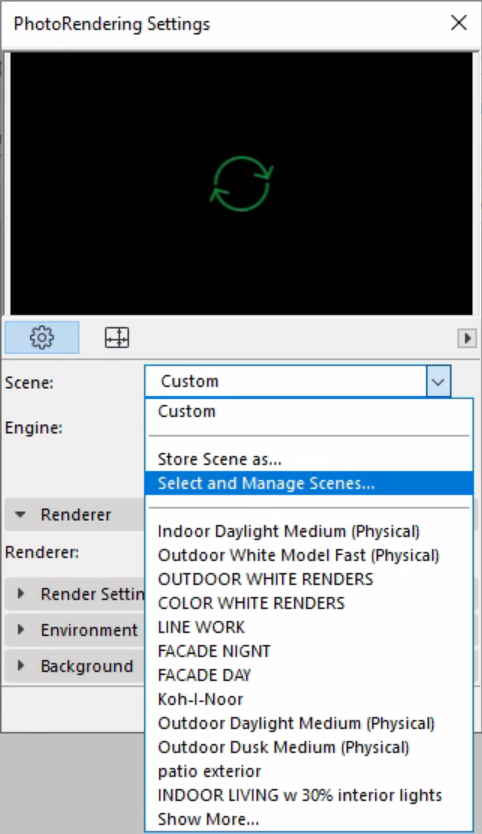The height and width of the screenshot is (834, 482).
Task: Select Custom in the scene list
Action: (309, 411)
